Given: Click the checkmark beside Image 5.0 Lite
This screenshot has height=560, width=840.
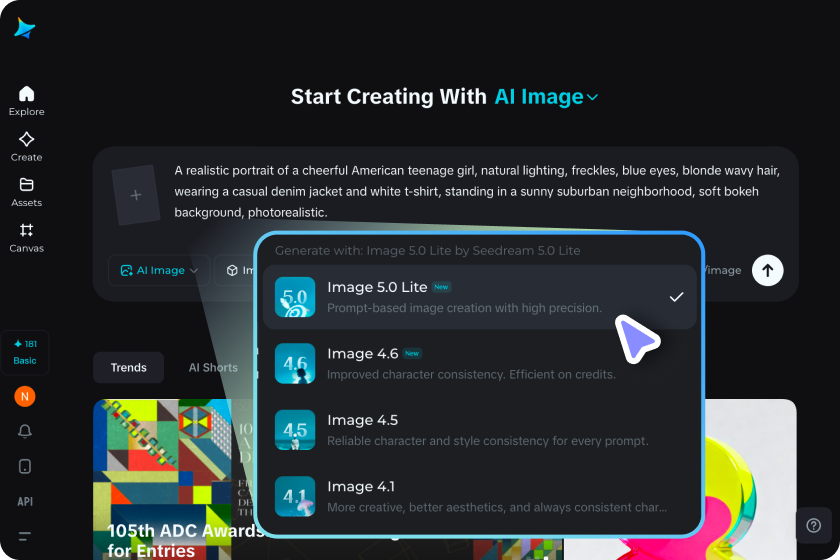Looking at the screenshot, I should 677,297.
